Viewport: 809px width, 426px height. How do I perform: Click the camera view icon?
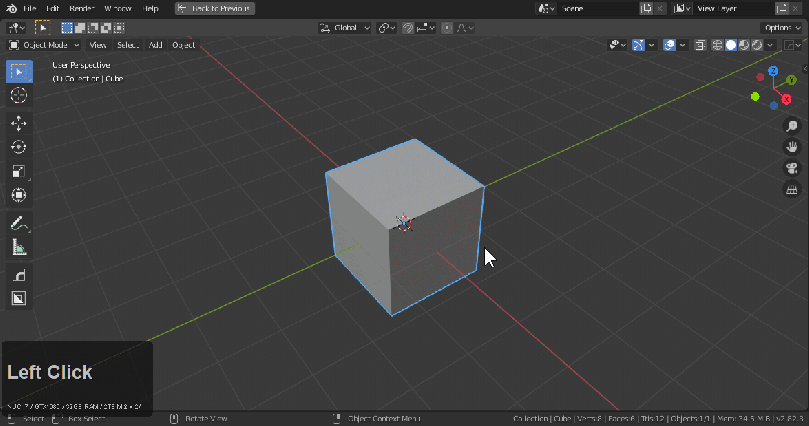point(791,168)
